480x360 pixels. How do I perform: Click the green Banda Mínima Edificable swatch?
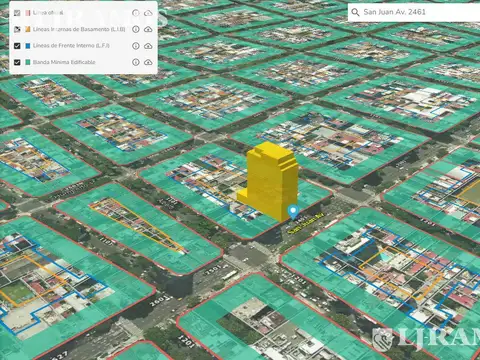coord(28,62)
